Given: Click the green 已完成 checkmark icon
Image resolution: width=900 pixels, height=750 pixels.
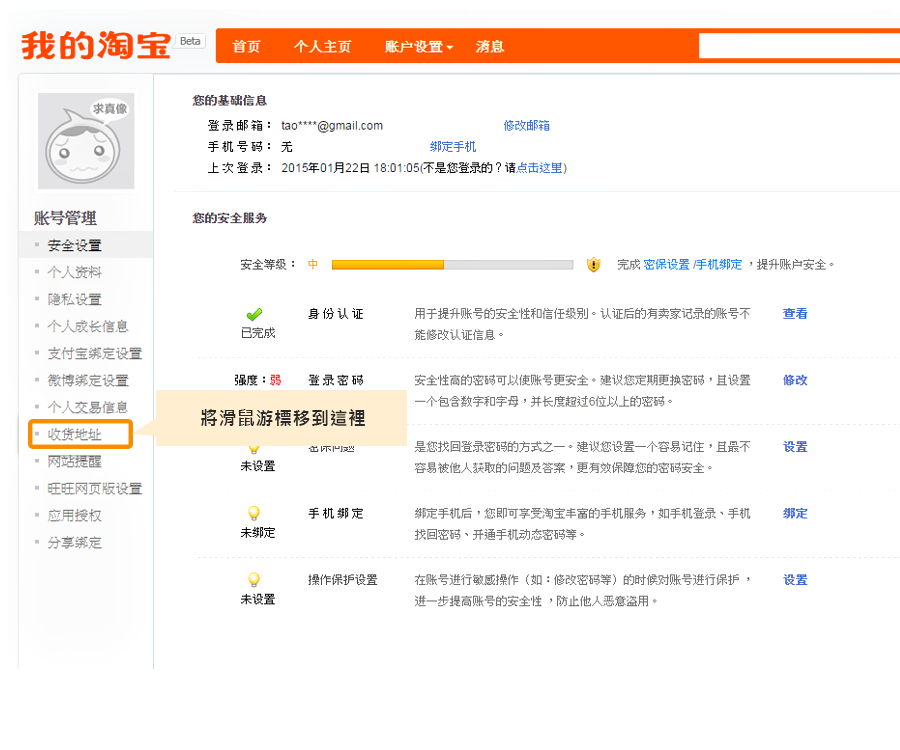Looking at the screenshot, I should pyautogui.click(x=254, y=314).
